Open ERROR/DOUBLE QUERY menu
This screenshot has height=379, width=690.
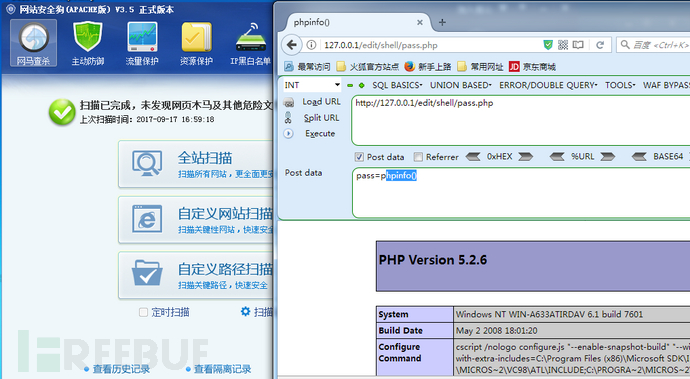click(548, 85)
